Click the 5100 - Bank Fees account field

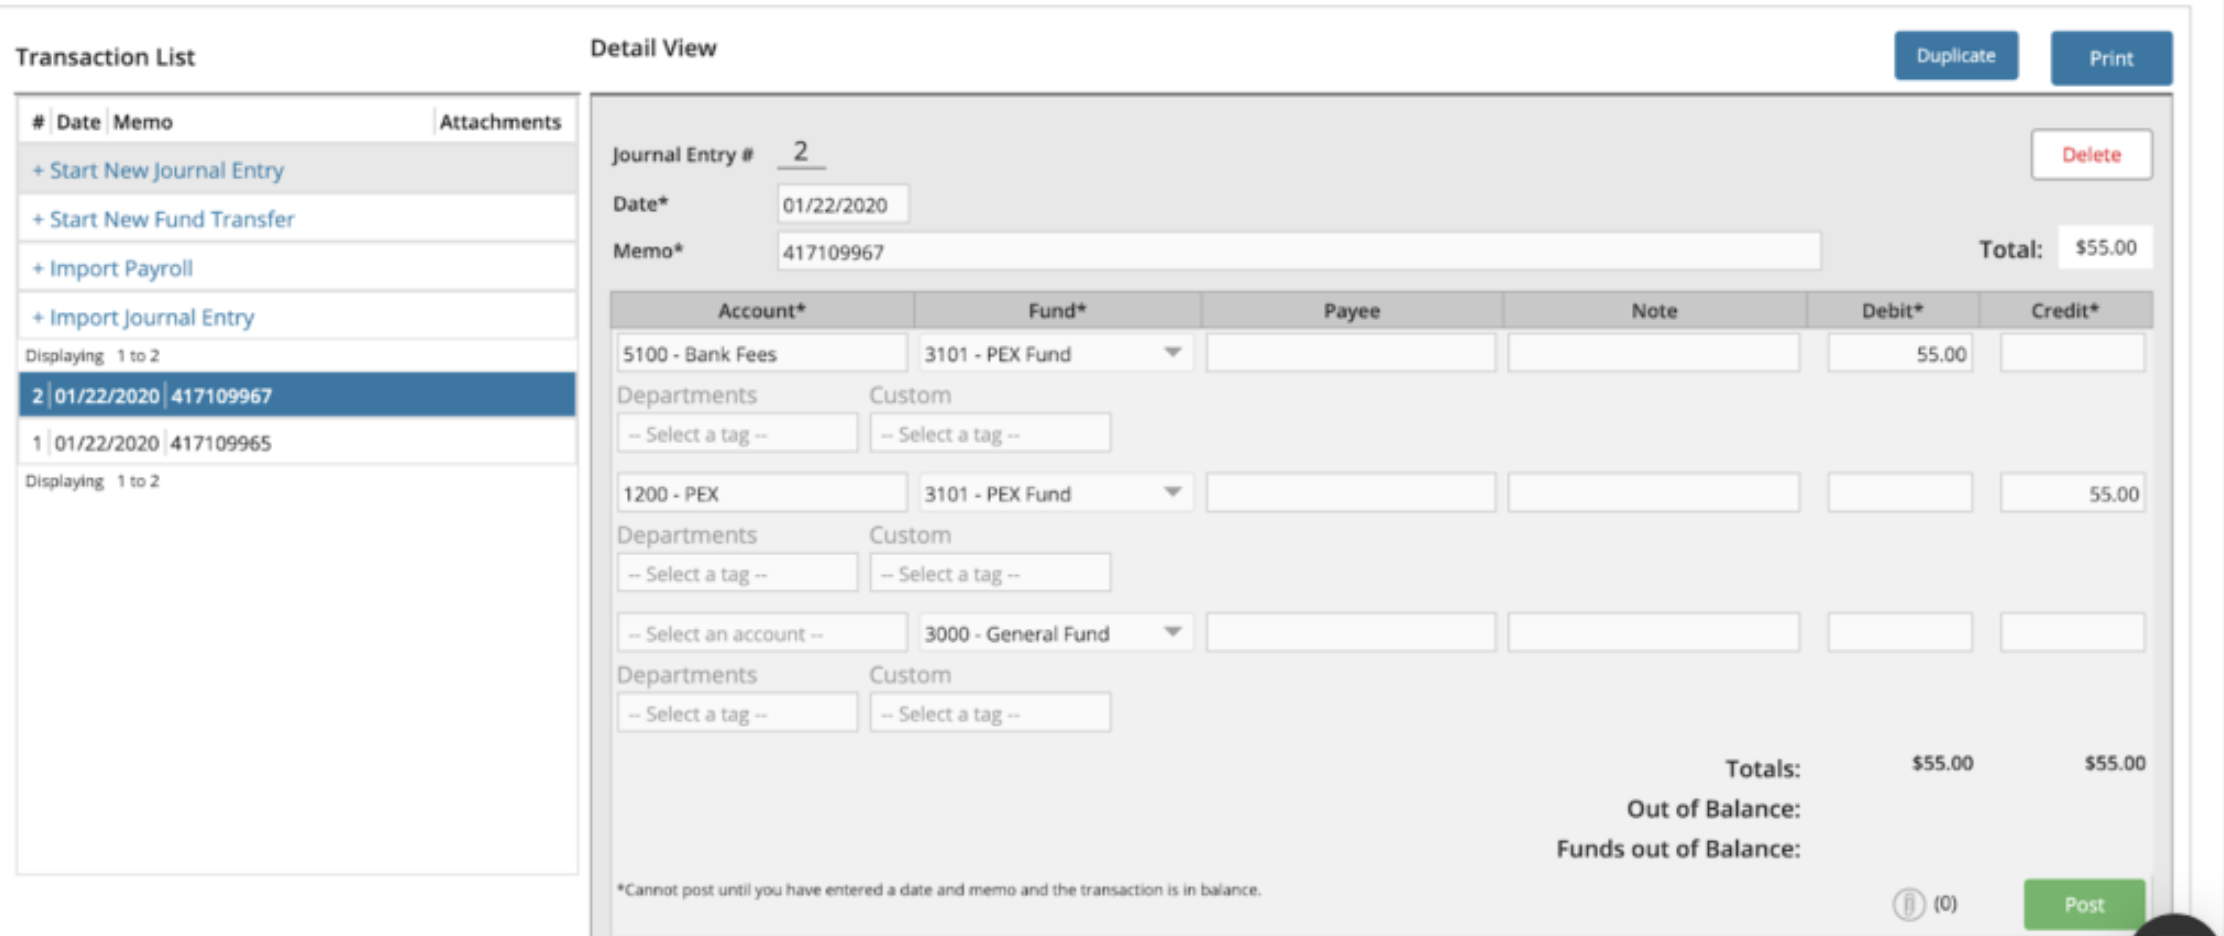point(761,354)
